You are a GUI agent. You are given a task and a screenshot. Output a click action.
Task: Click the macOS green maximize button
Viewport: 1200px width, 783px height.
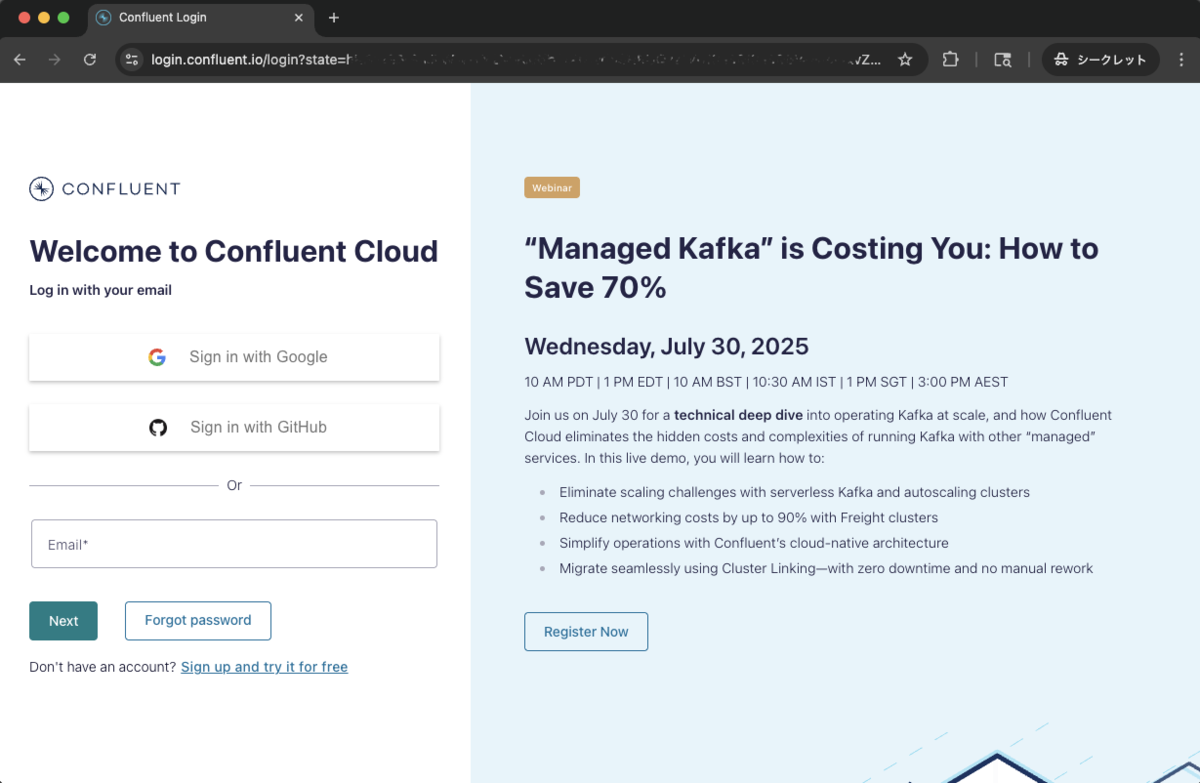[x=64, y=18]
